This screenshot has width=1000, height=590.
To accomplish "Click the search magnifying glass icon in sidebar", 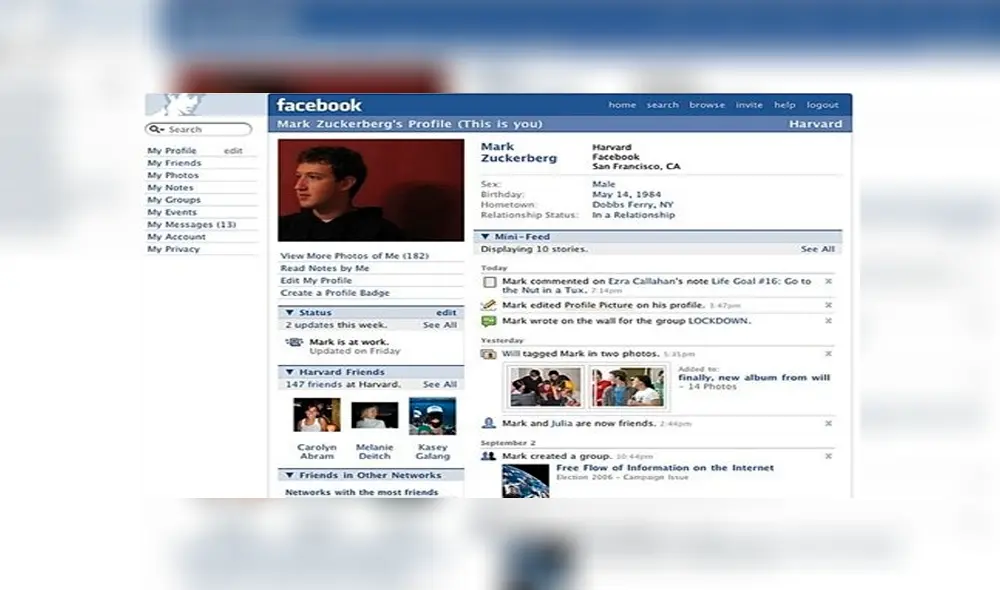I will pos(157,129).
